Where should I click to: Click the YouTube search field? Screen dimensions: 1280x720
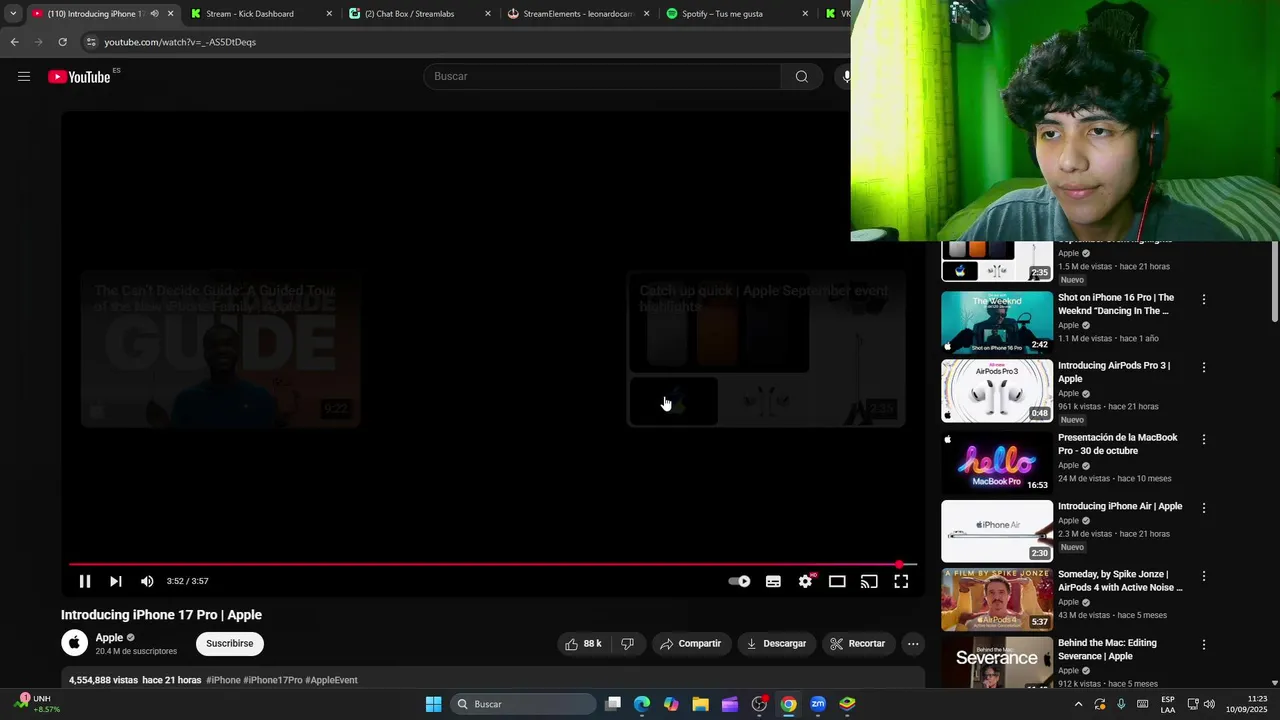click(603, 76)
